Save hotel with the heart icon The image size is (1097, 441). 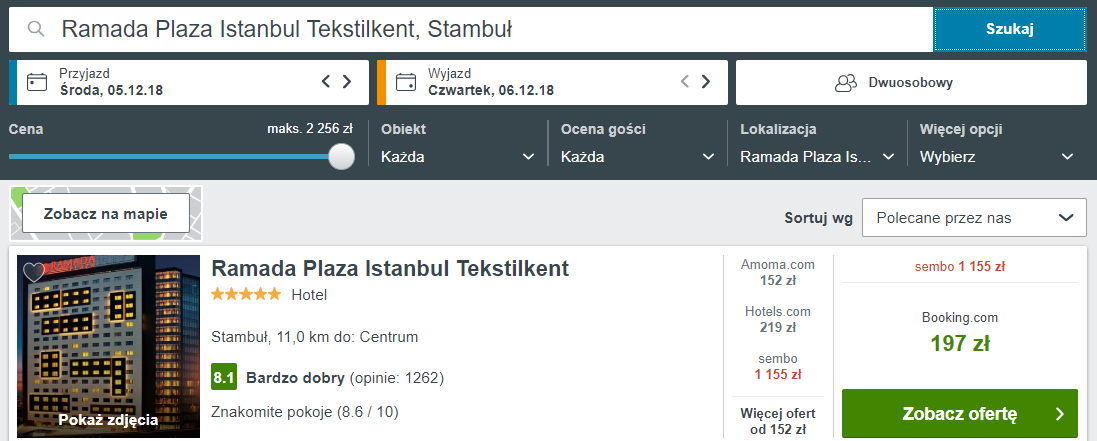pyautogui.click(x=33, y=272)
